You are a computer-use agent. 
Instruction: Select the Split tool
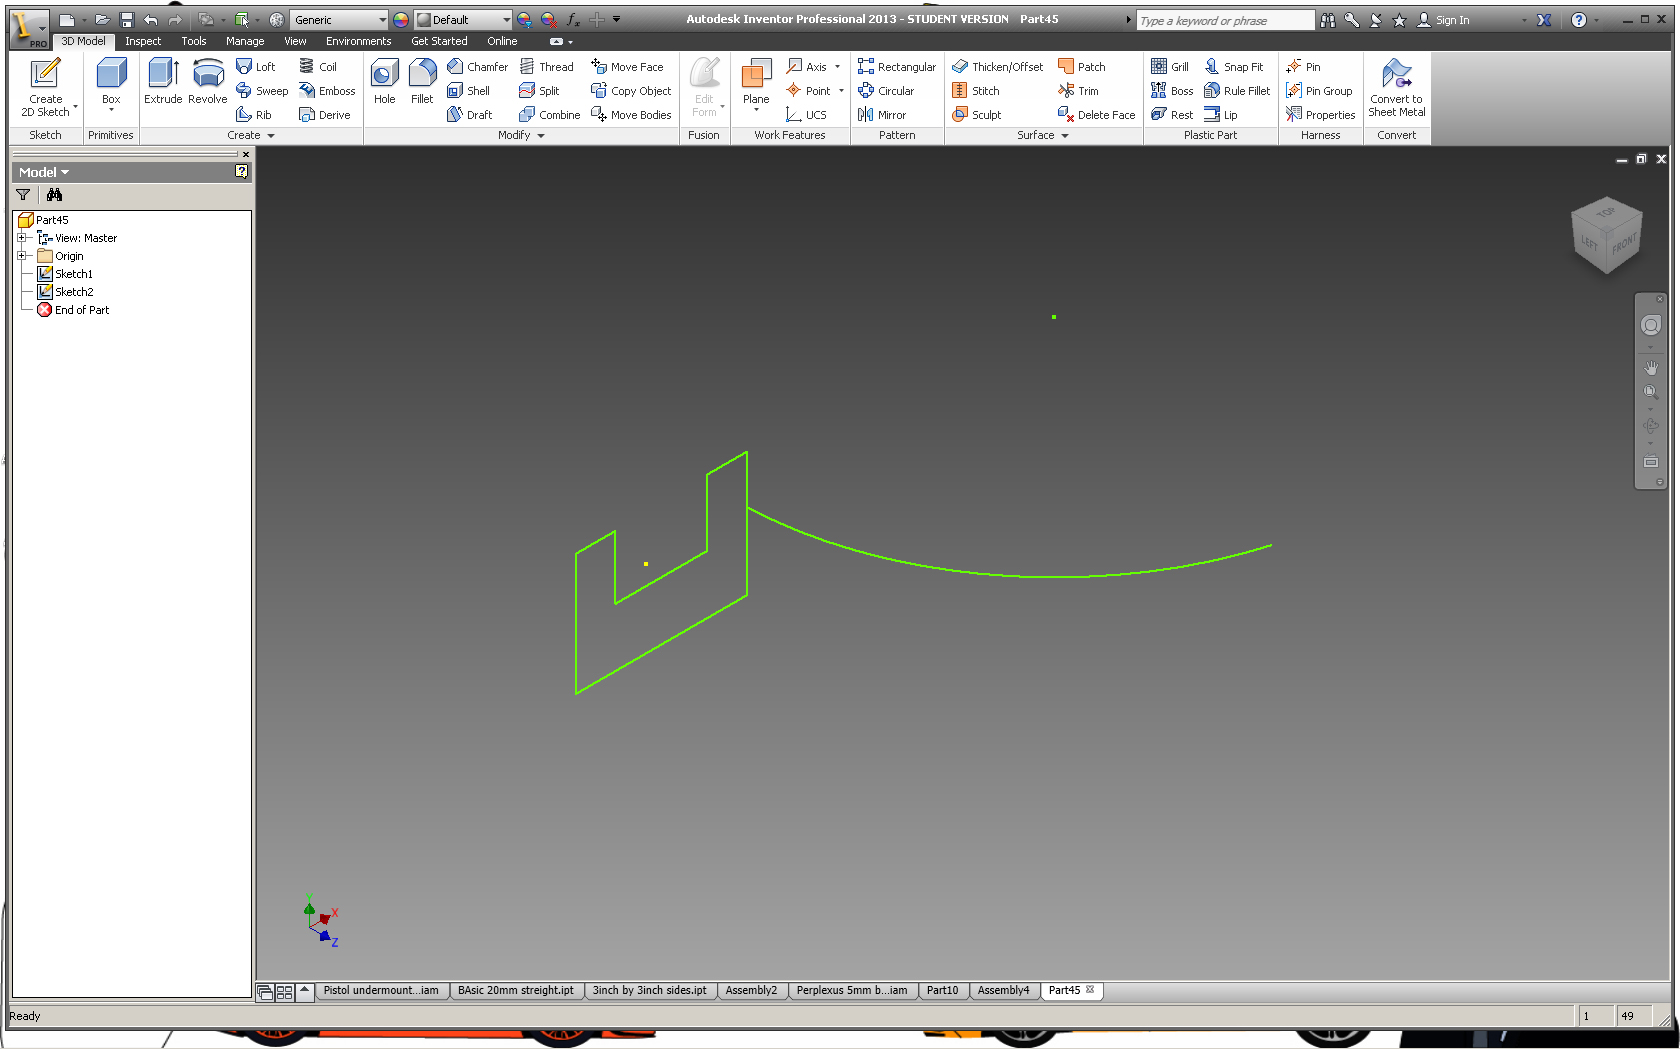(x=539, y=90)
